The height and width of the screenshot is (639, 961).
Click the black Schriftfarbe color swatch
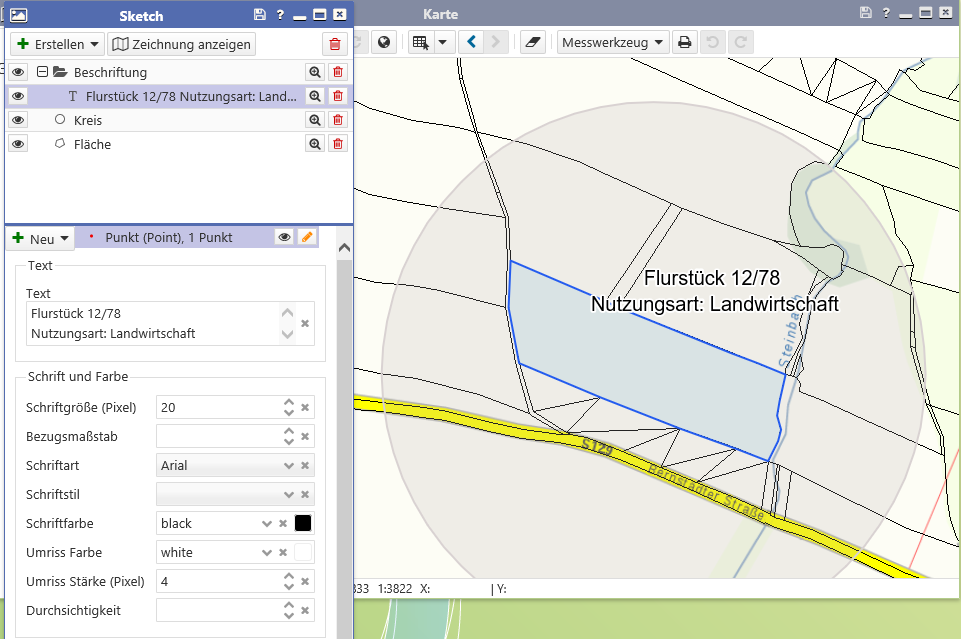coord(303,523)
